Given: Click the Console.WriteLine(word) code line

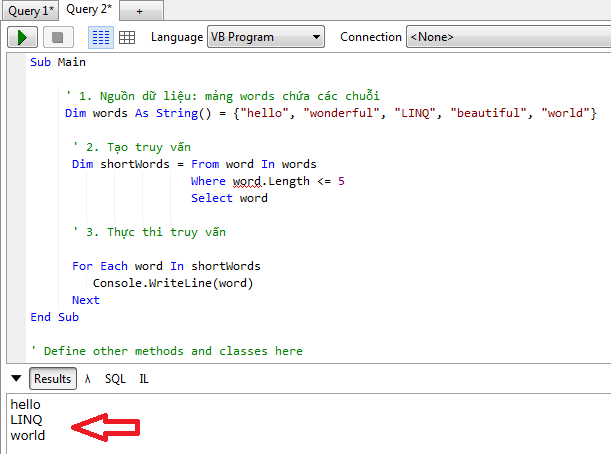Looking at the screenshot, I should coord(173,283).
